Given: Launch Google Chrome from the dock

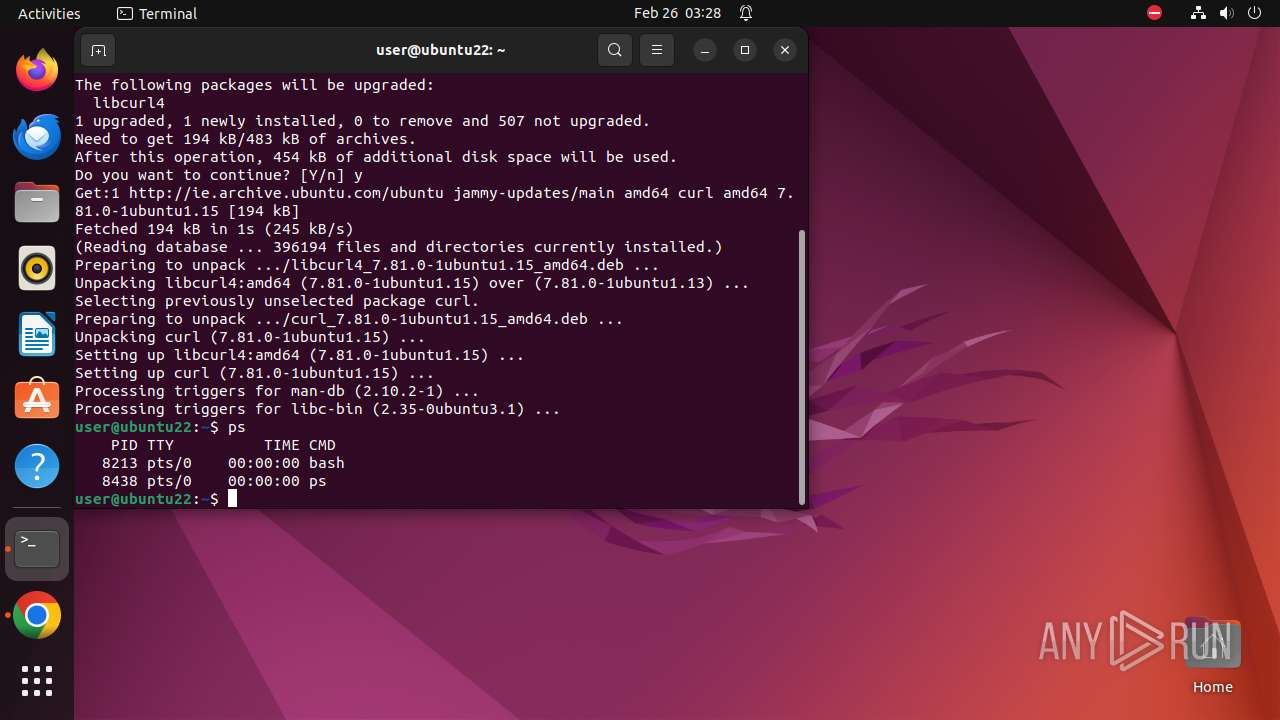Looking at the screenshot, I should pos(37,616).
